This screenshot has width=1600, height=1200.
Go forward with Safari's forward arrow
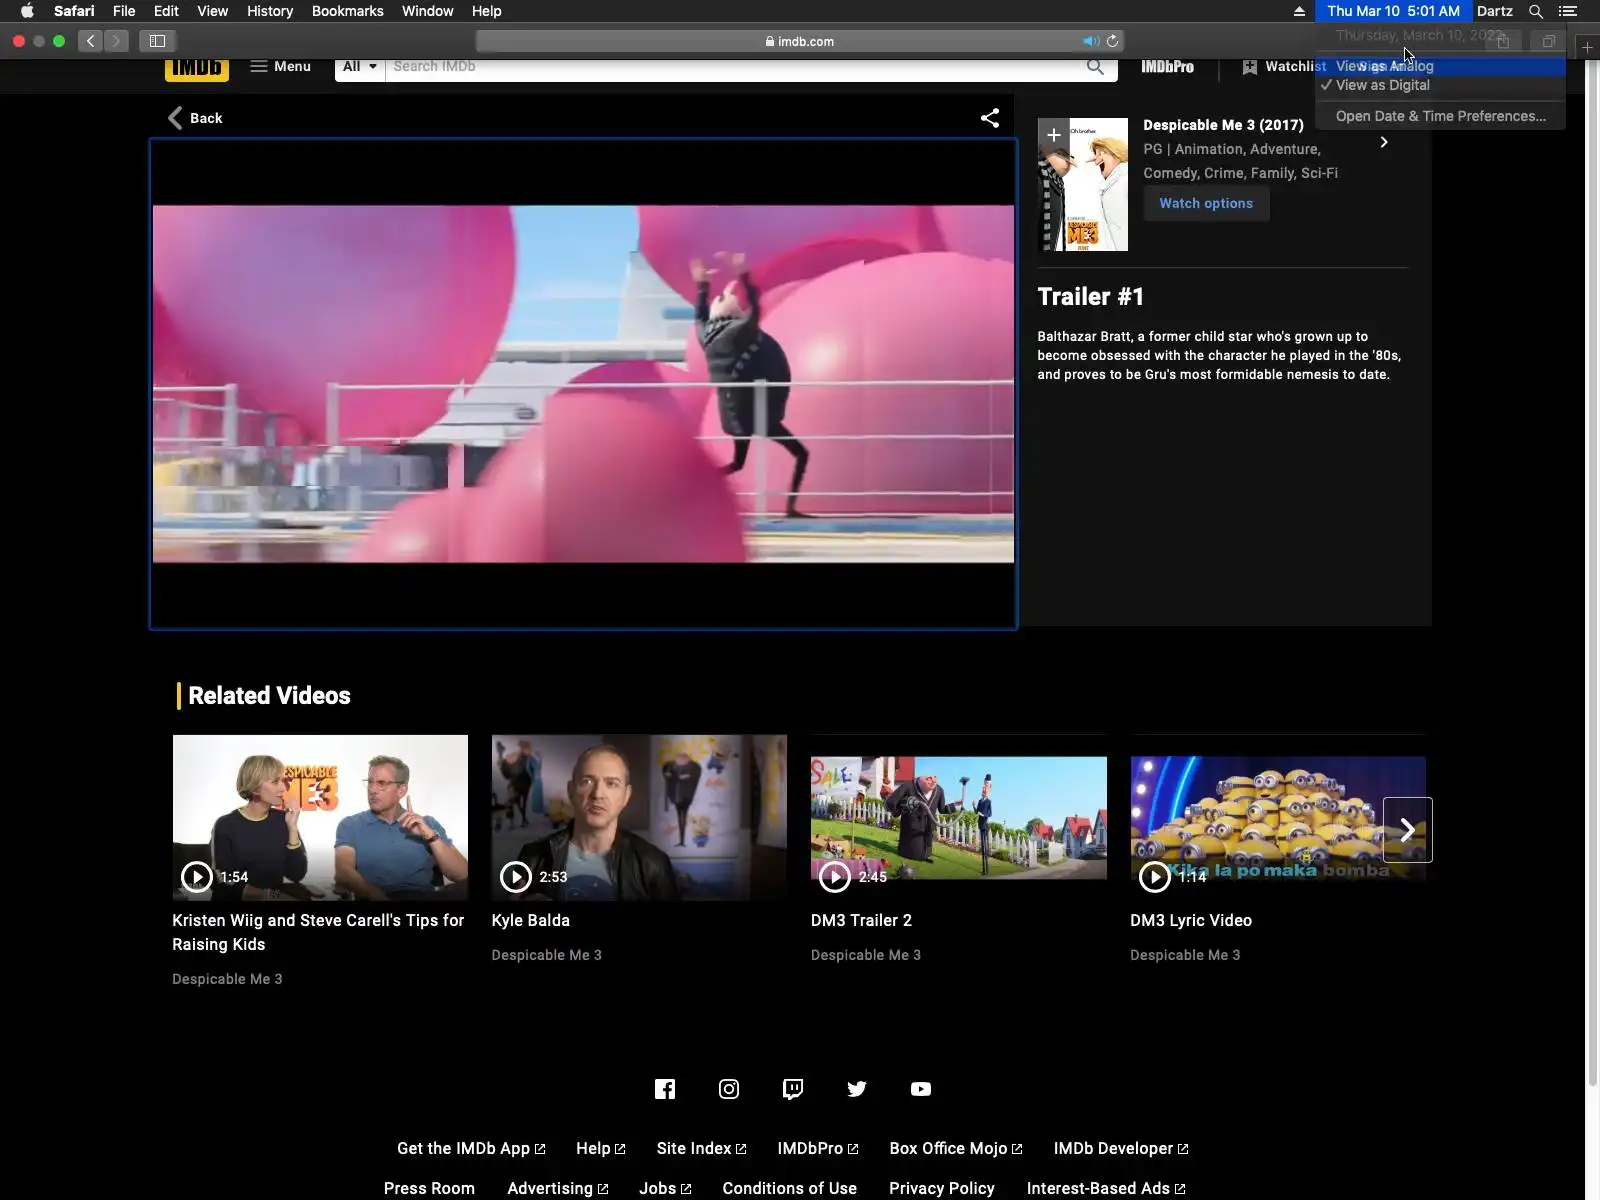pos(117,41)
